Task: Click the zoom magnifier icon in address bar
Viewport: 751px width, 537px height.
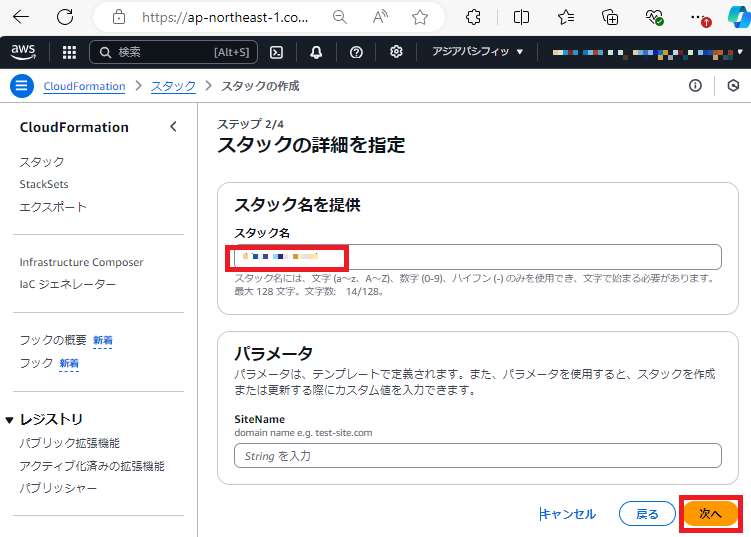Action: click(x=340, y=18)
